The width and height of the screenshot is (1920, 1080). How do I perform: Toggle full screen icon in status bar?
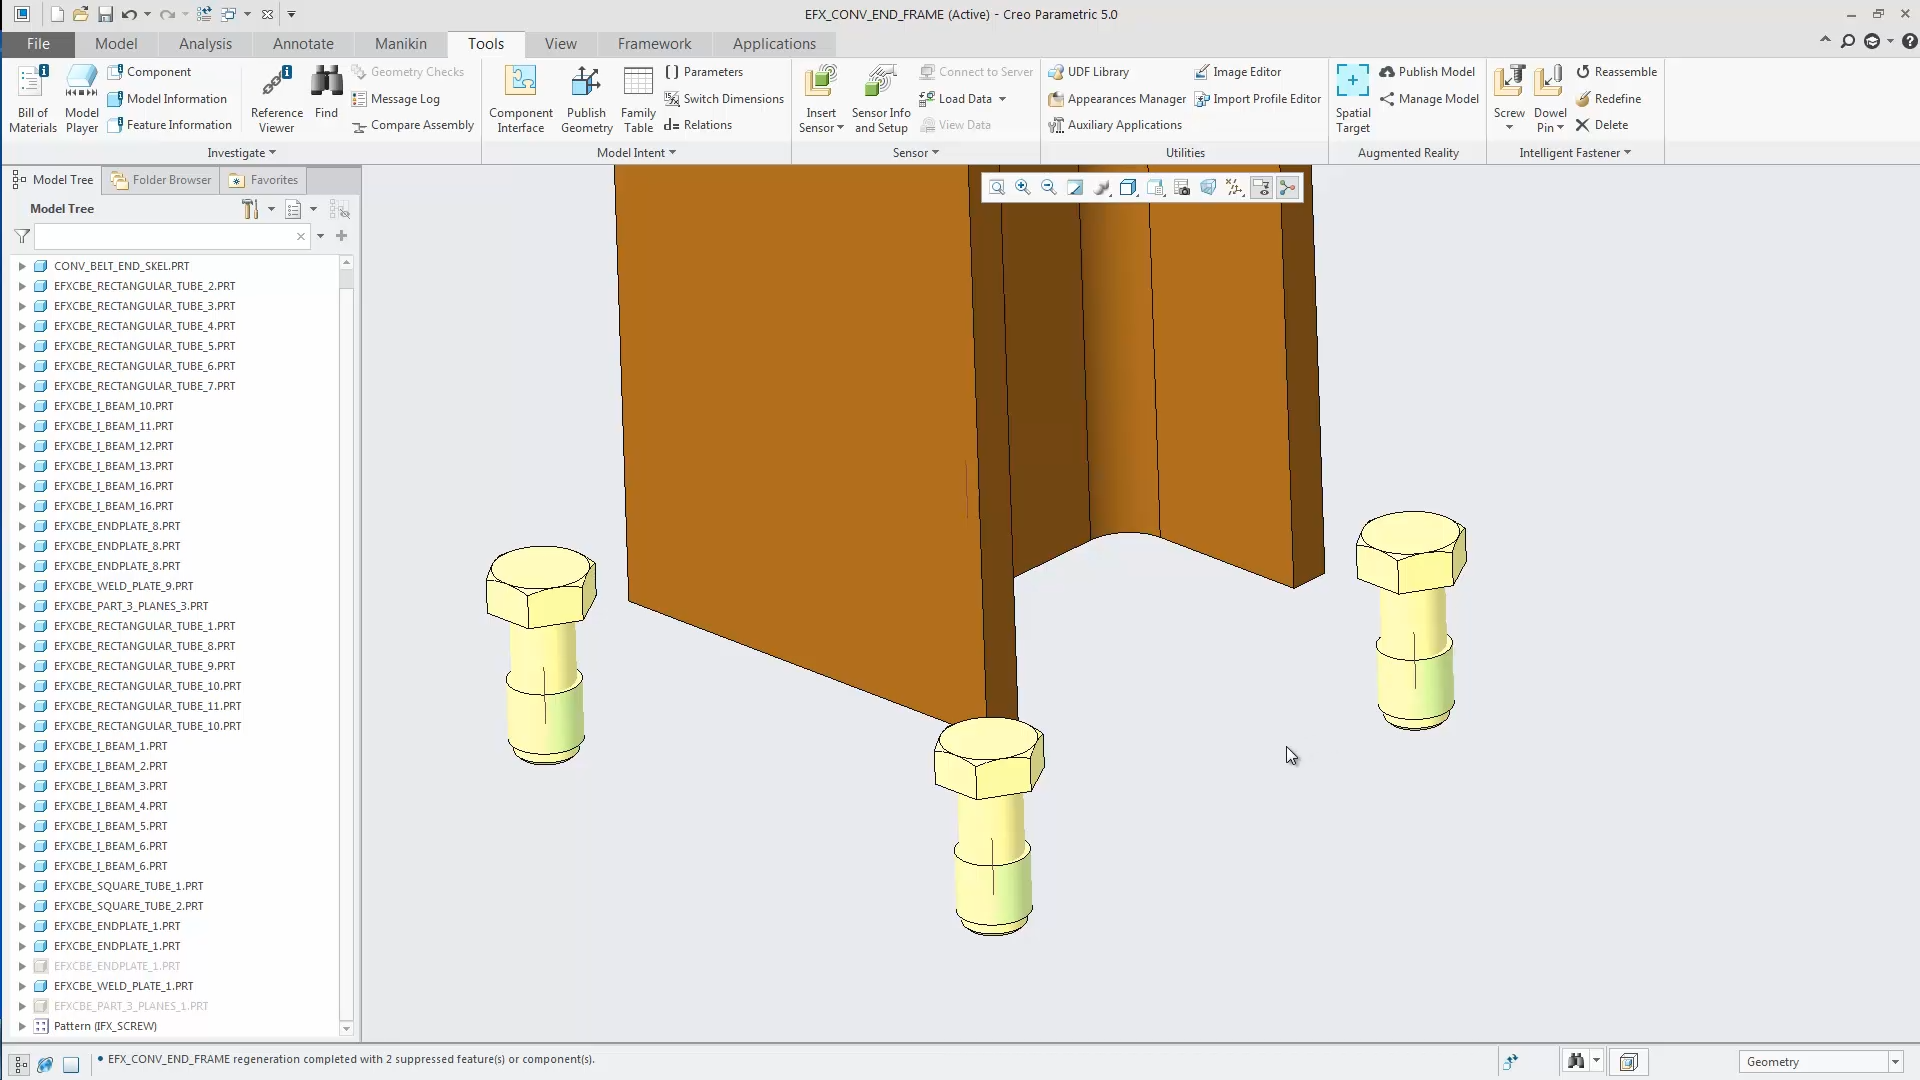[71, 1064]
